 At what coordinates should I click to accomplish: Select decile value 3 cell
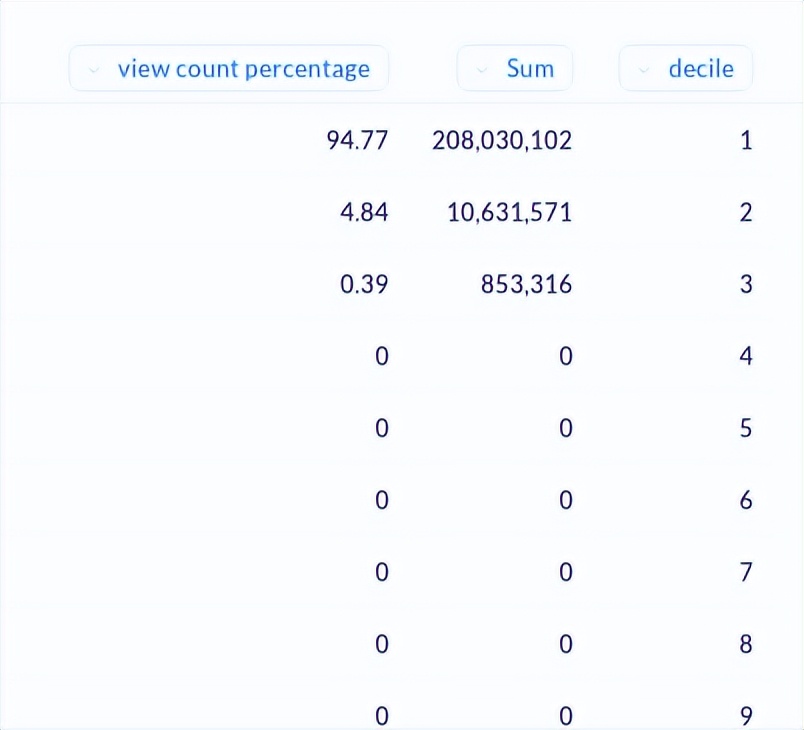[745, 285]
